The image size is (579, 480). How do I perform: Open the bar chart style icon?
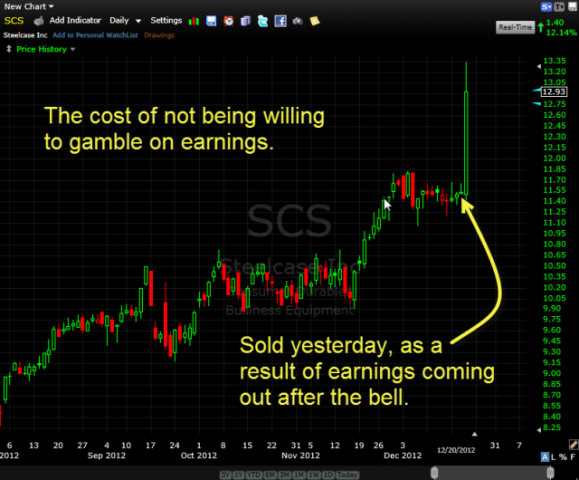[194, 21]
